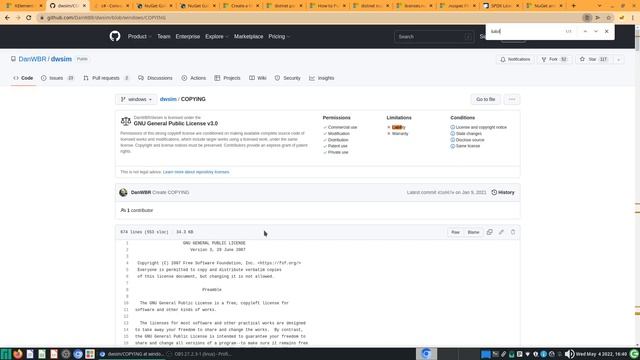Switch to the Projects tab
This screenshot has height=360, width=640.
227,78
